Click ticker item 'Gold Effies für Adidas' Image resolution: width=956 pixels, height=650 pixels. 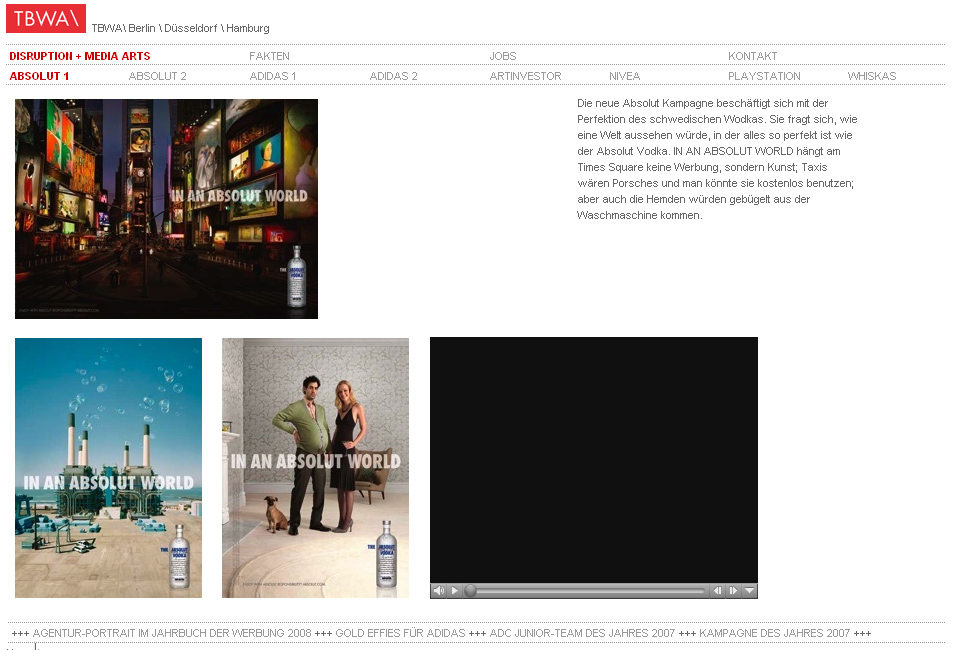[x=400, y=633]
